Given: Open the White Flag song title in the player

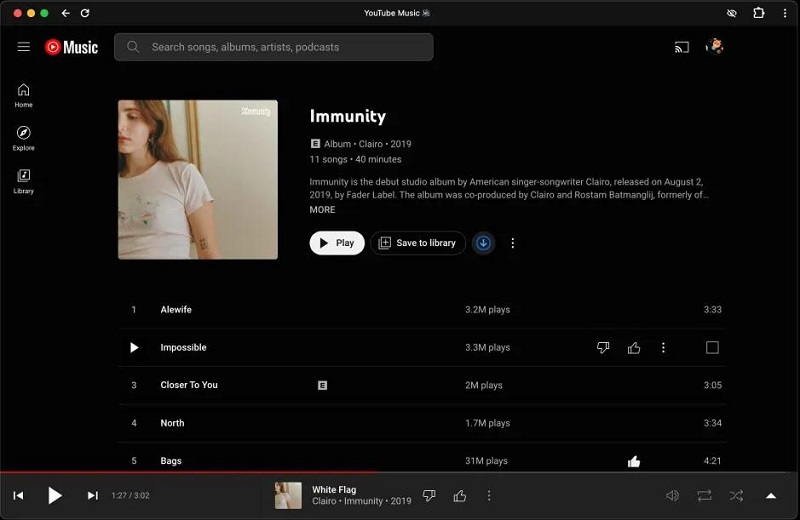Looking at the screenshot, I should tap(334, 490).
